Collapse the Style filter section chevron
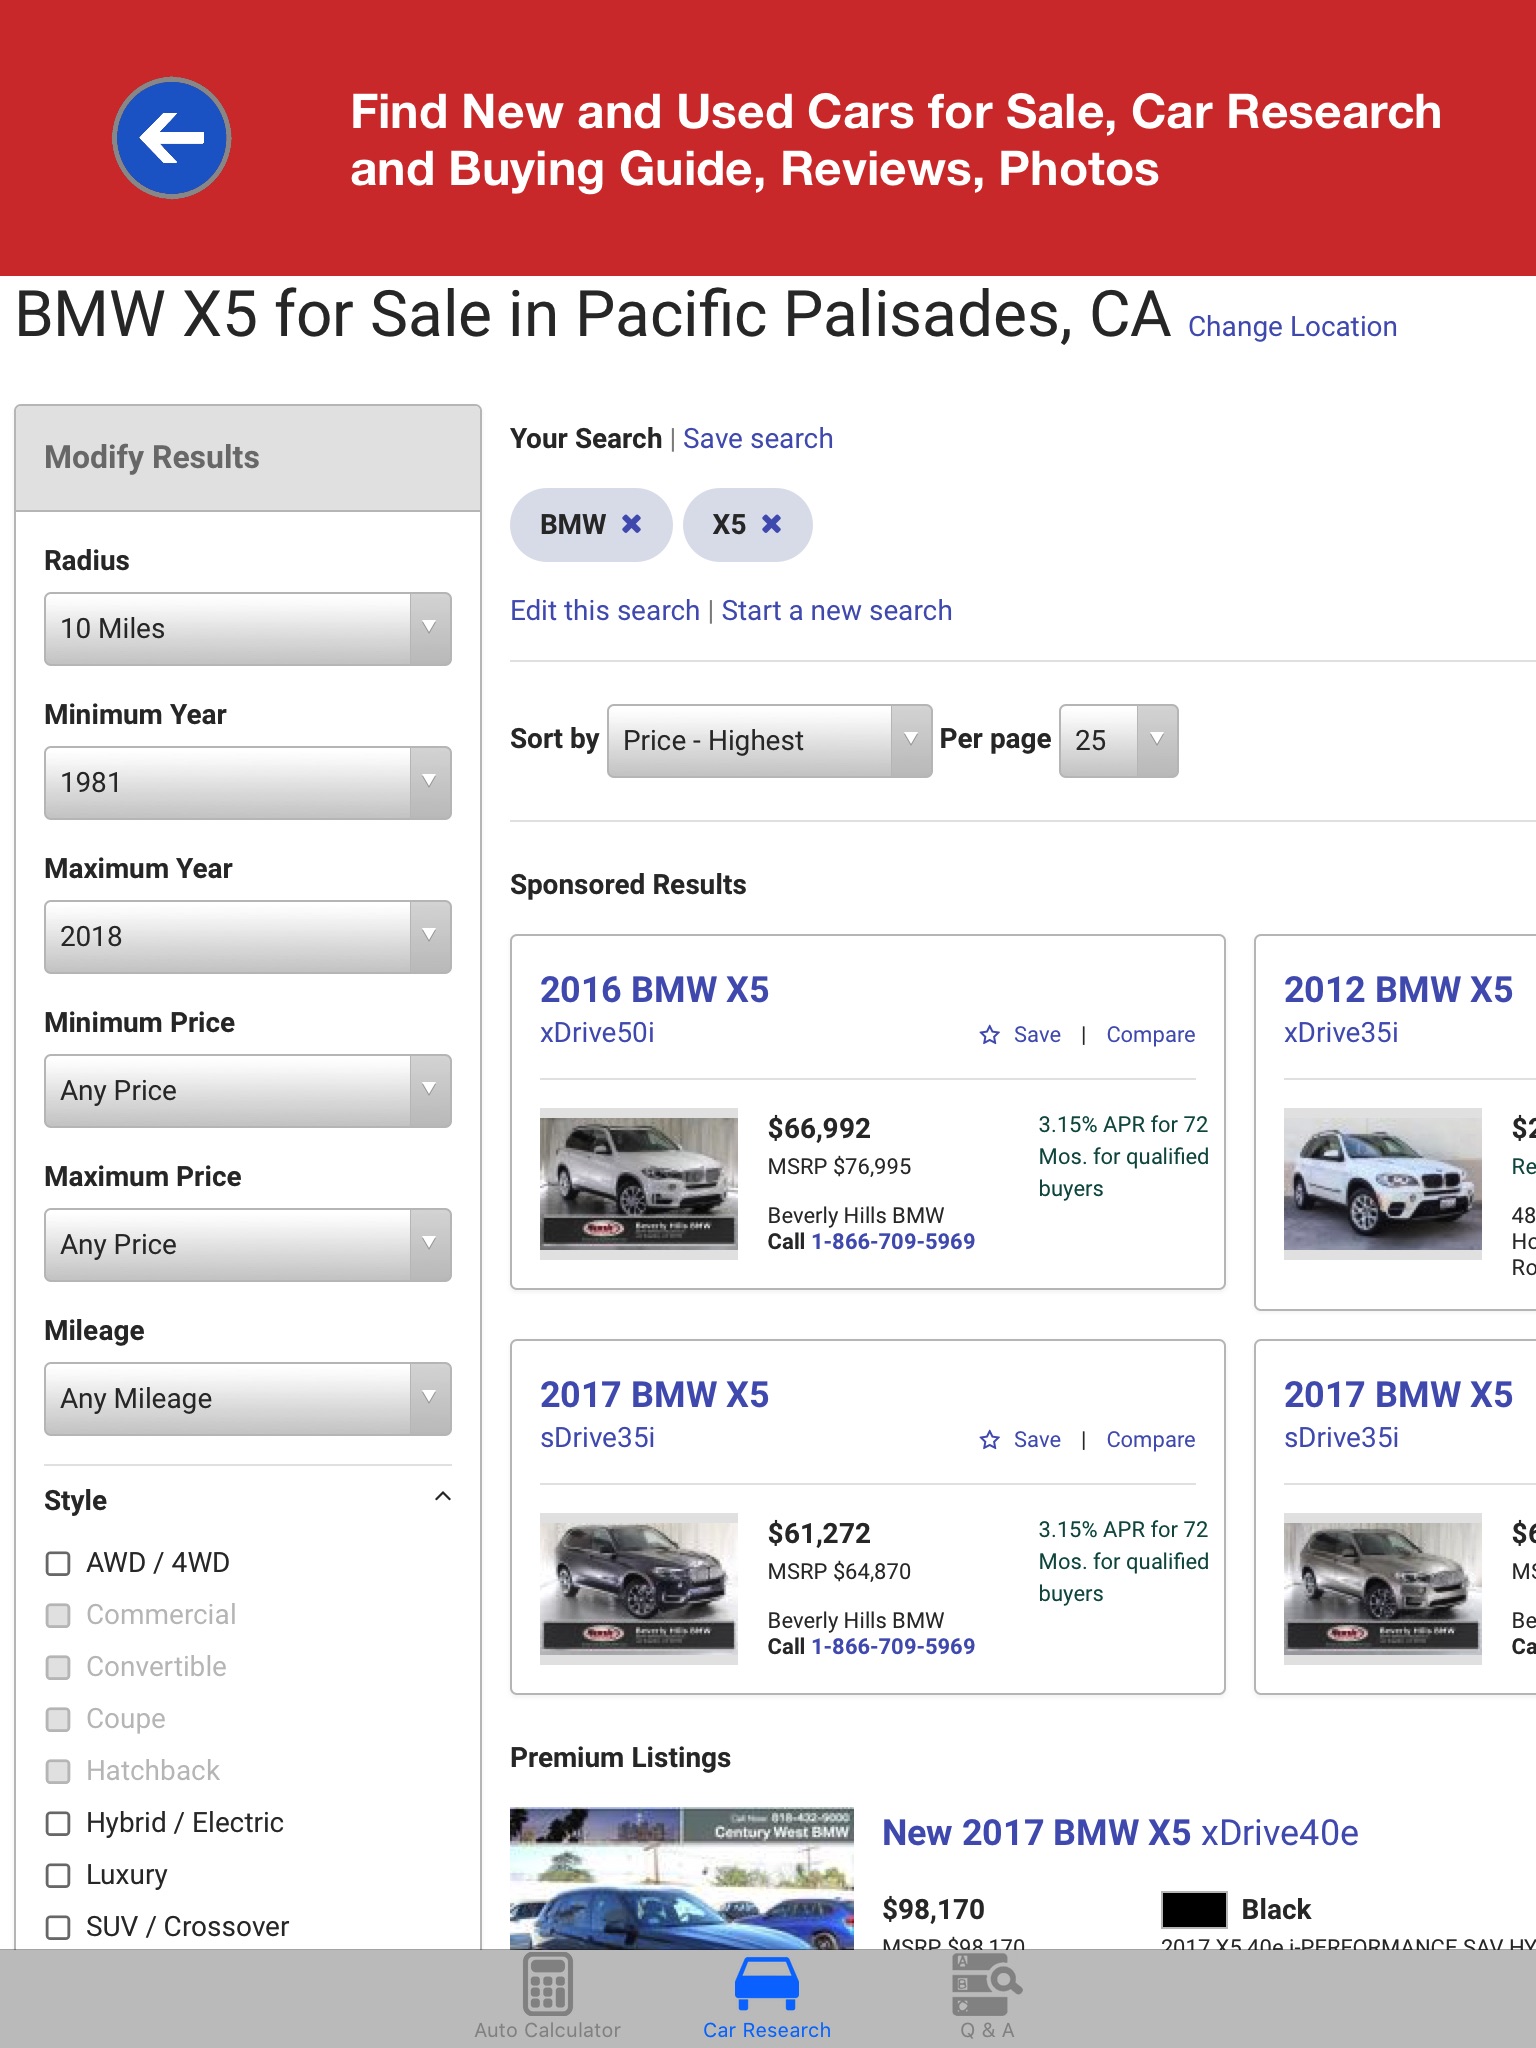Viewport: 1536px width, 2048px height. 443,1497
